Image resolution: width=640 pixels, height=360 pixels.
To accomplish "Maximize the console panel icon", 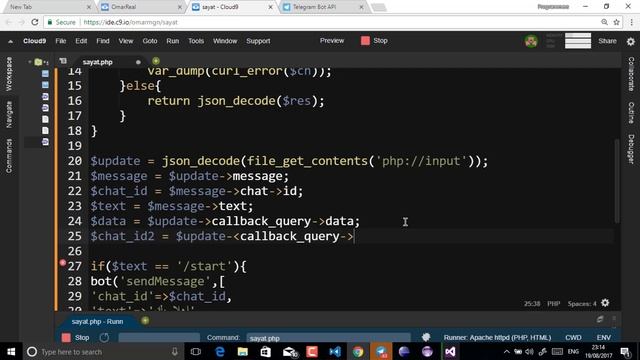I will click(600, 319).
